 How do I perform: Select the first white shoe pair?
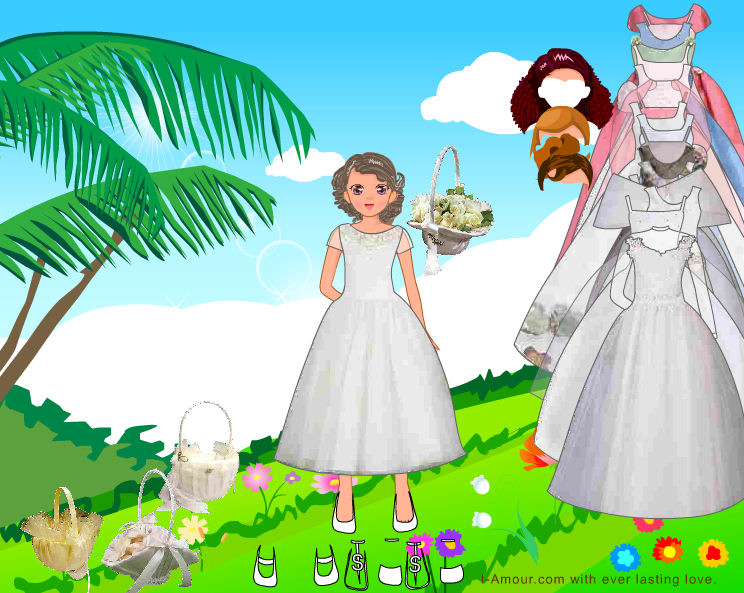click(266, 568)
